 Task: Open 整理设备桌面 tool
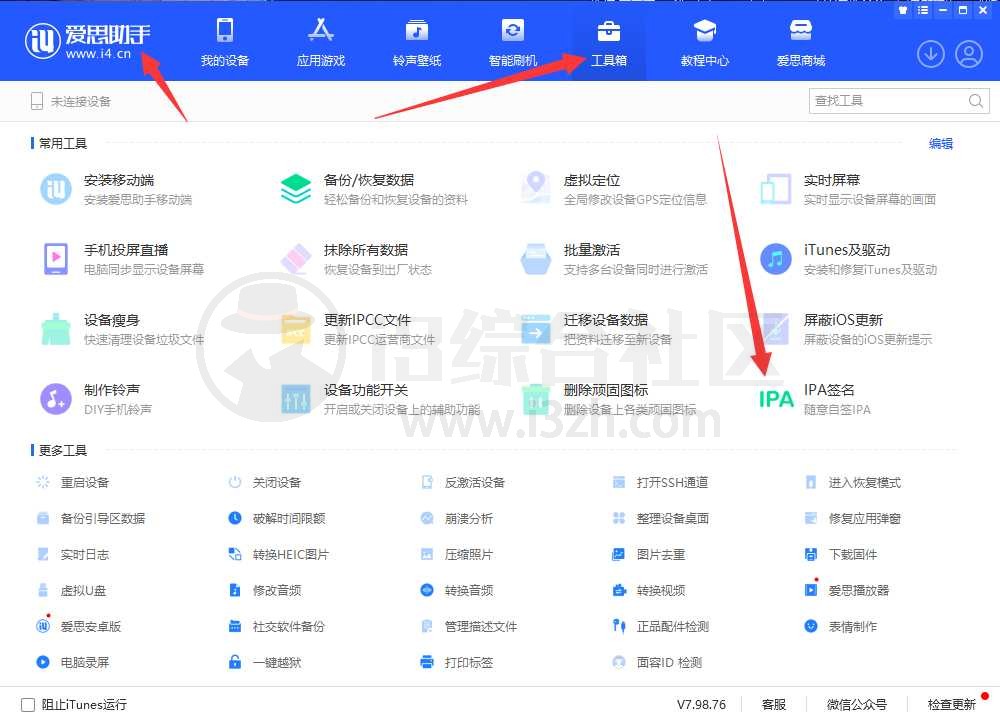point(661,518)
